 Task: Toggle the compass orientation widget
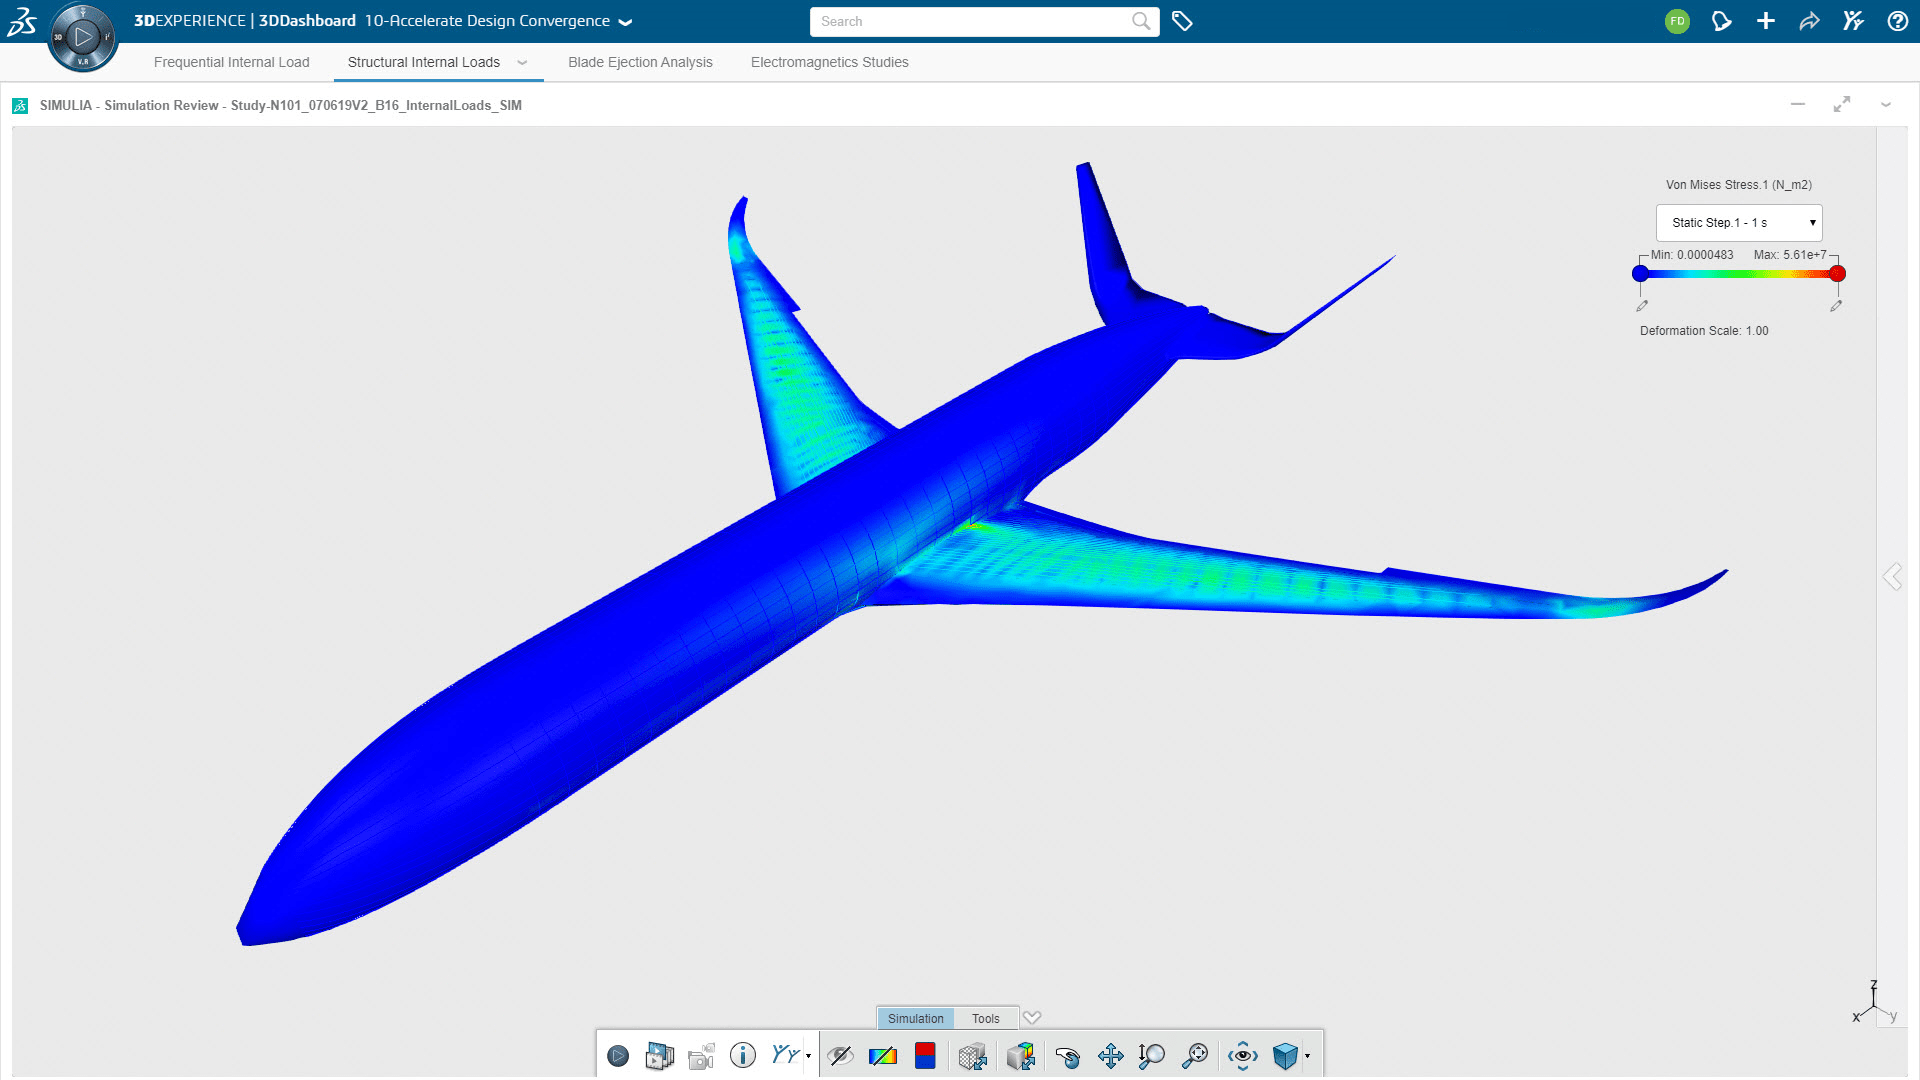[1870, 1005]
